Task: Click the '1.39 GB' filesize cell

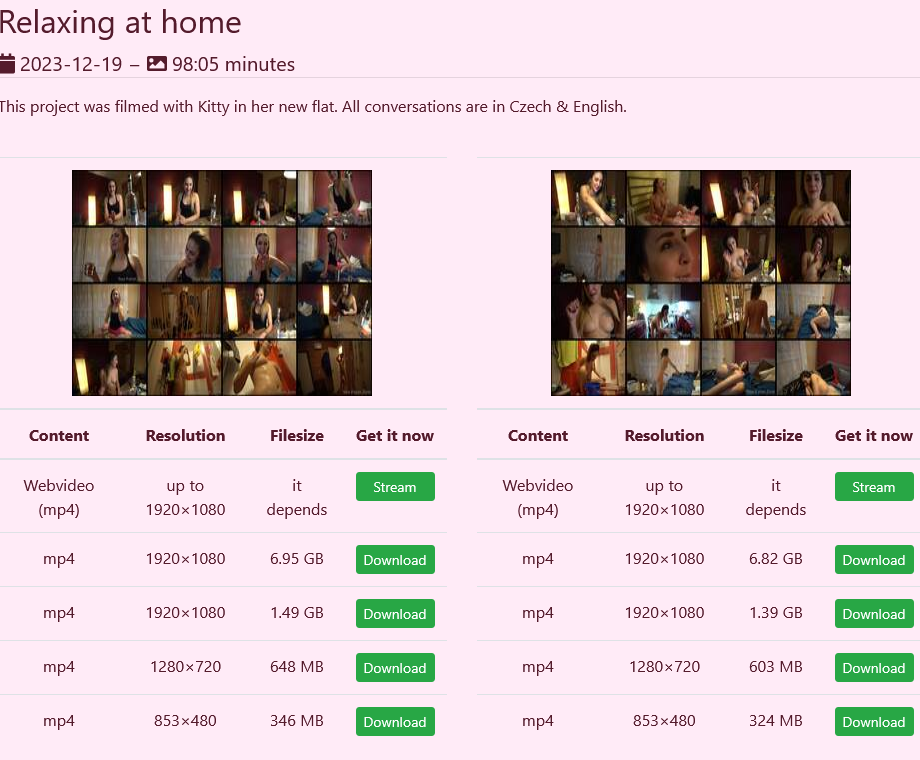Action: (776, 613)
